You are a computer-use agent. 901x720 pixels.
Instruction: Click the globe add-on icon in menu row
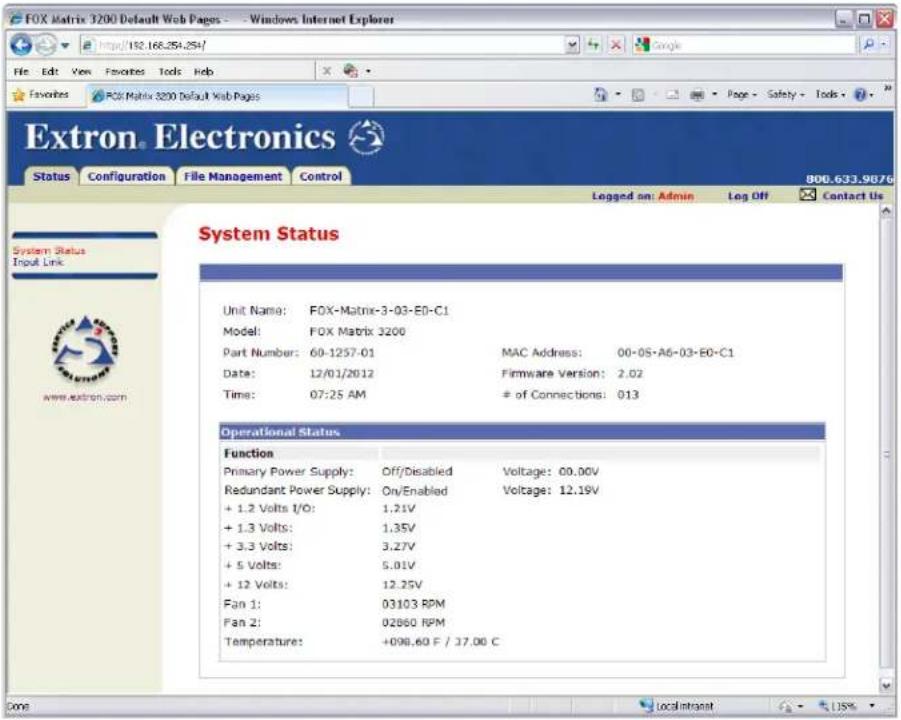[350, 71]
